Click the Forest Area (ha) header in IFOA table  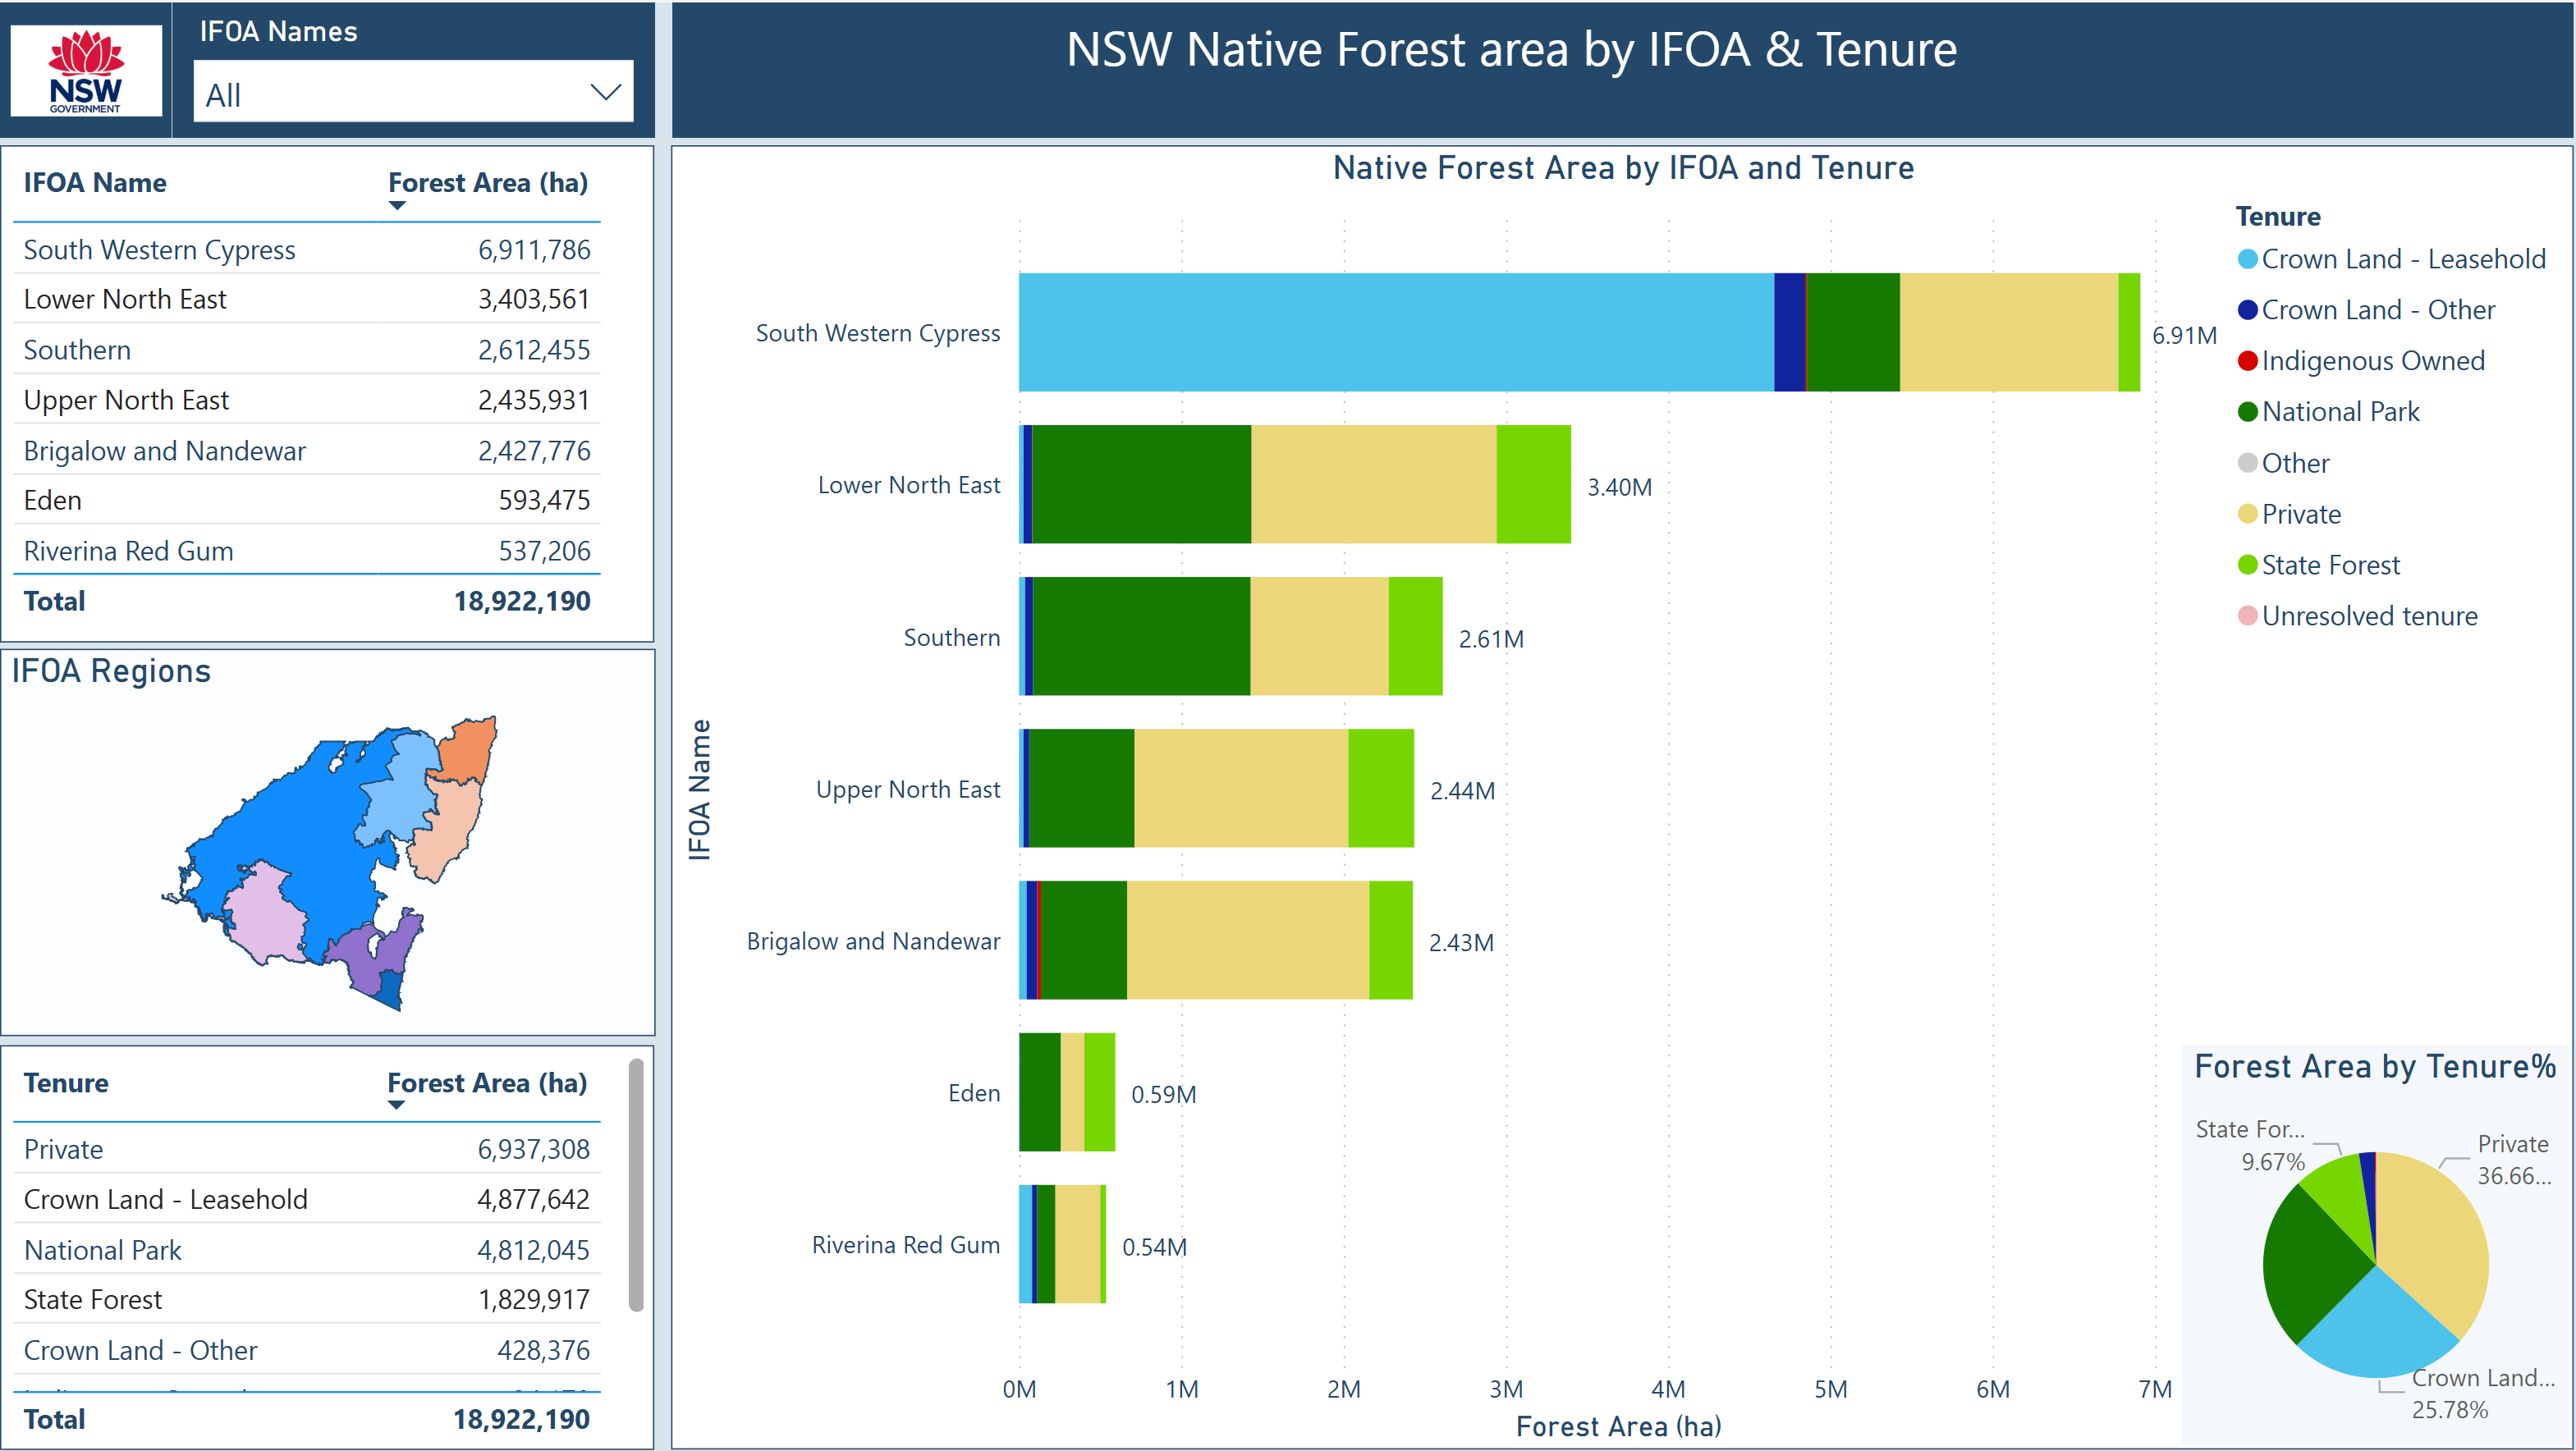[x=488, y=183]
